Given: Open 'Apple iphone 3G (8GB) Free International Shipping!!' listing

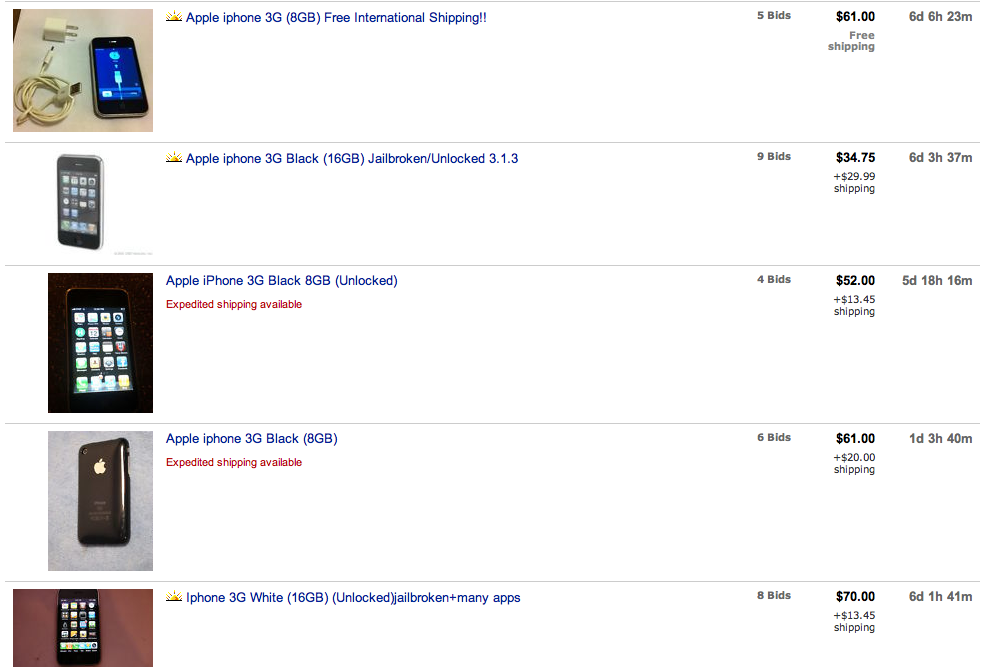Looking at the screenshot, I should click(336, 18).
